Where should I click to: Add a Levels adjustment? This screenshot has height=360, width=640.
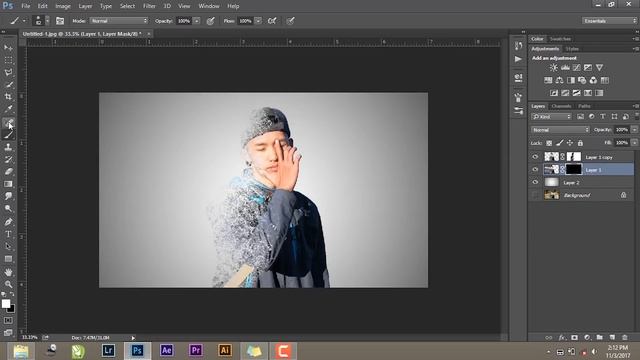(x=565, y=68)
